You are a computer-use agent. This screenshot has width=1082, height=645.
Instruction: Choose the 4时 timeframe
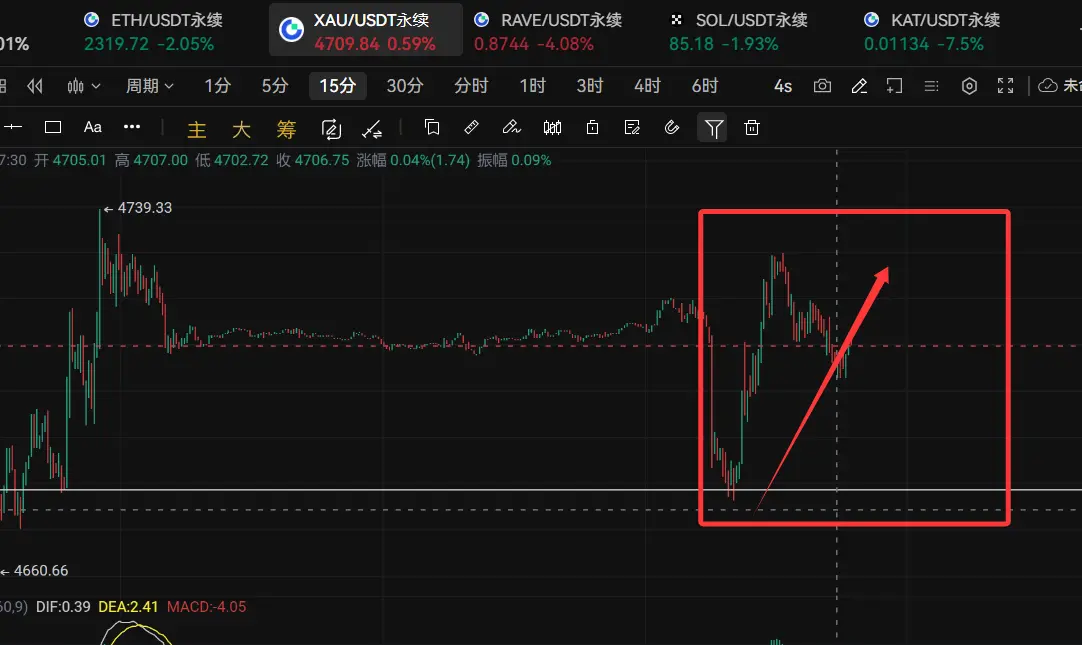647,86
